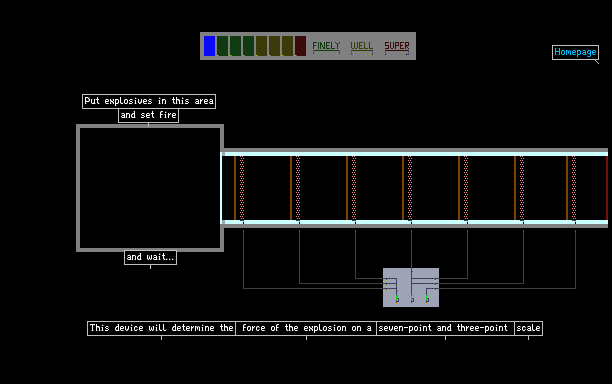Image resolution: width=612 pixels, height=384 pixels.
Task: Click the red end cap of the tube
Action: click(607, 188)
